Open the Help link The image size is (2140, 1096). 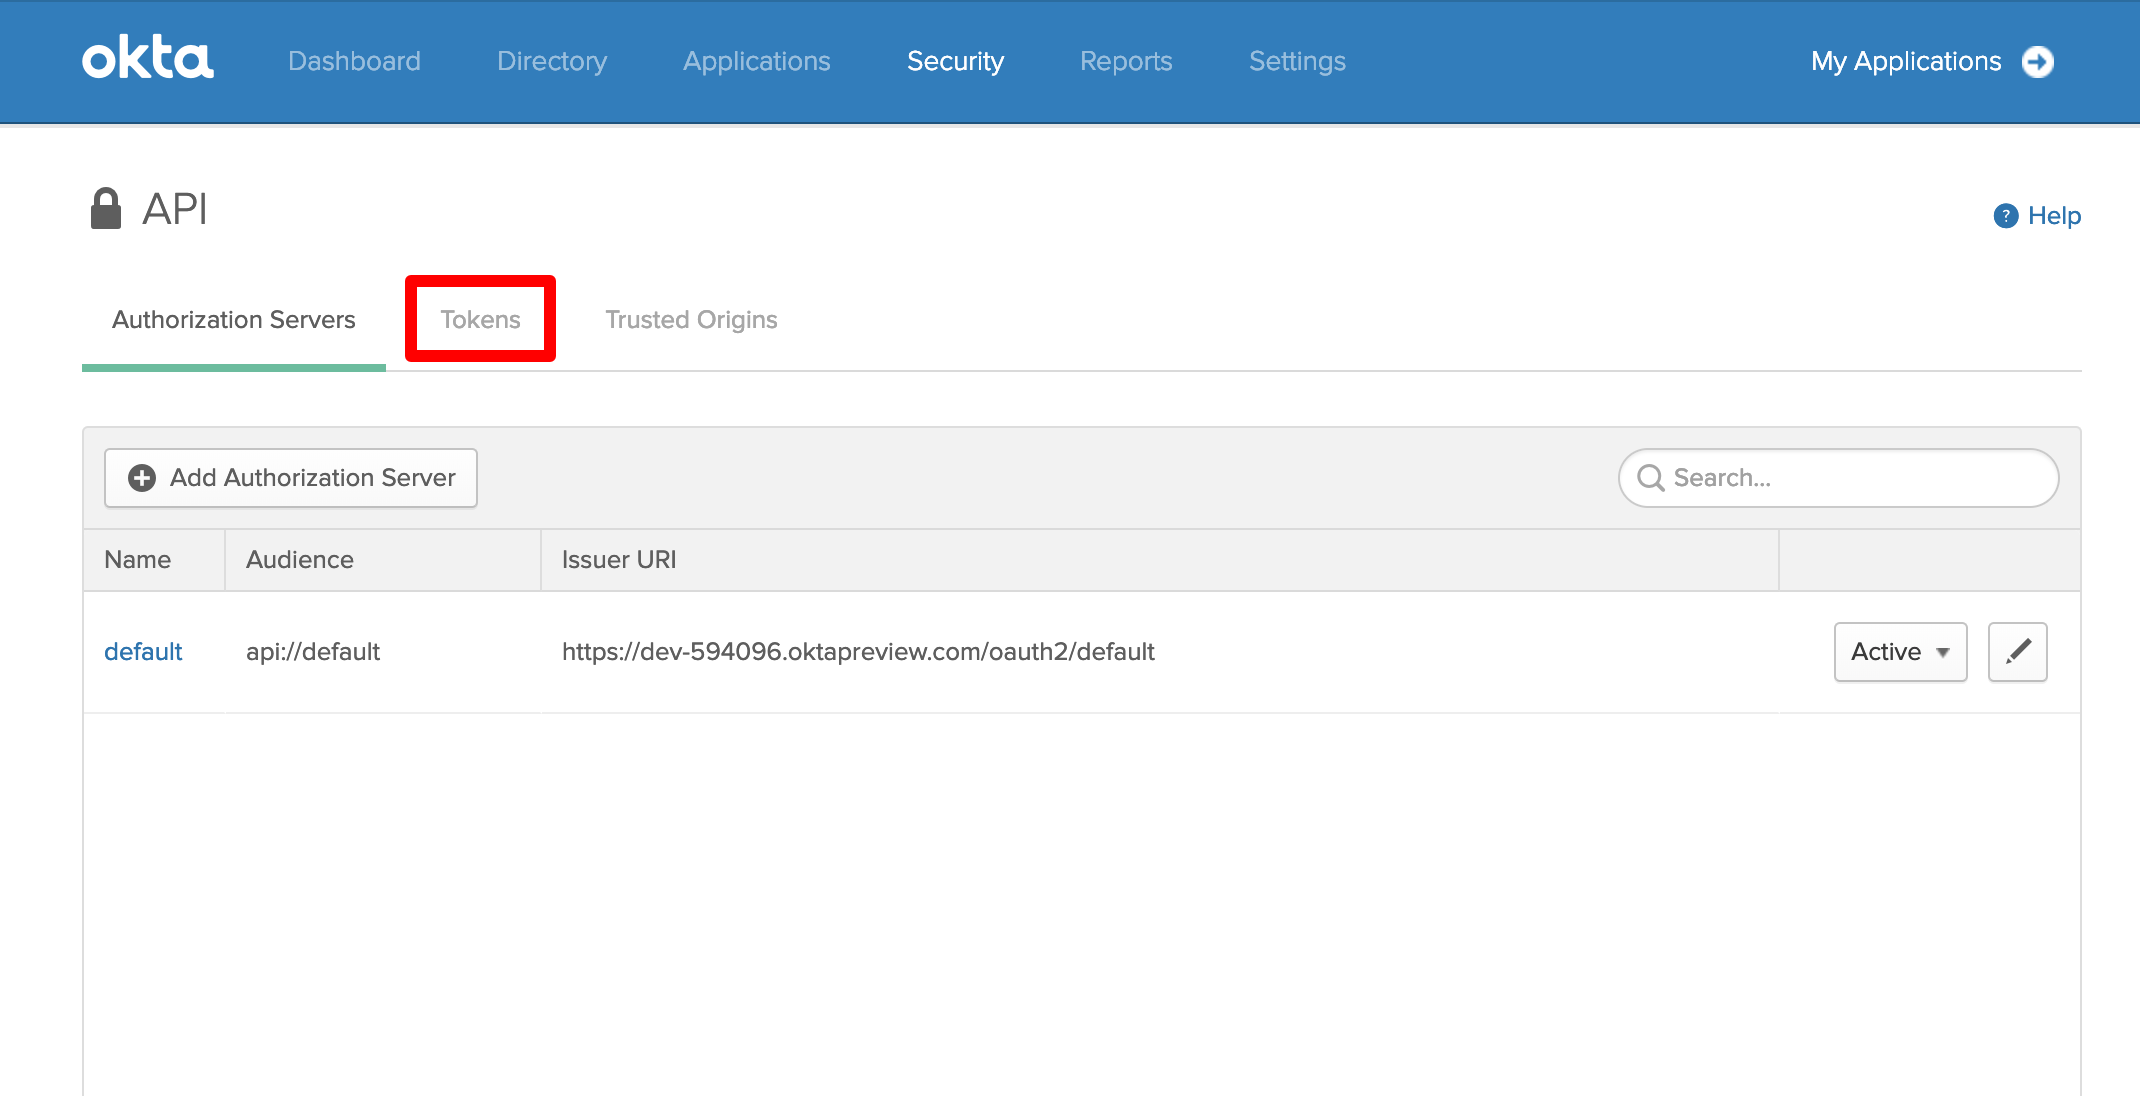(x=2054, y=216)
